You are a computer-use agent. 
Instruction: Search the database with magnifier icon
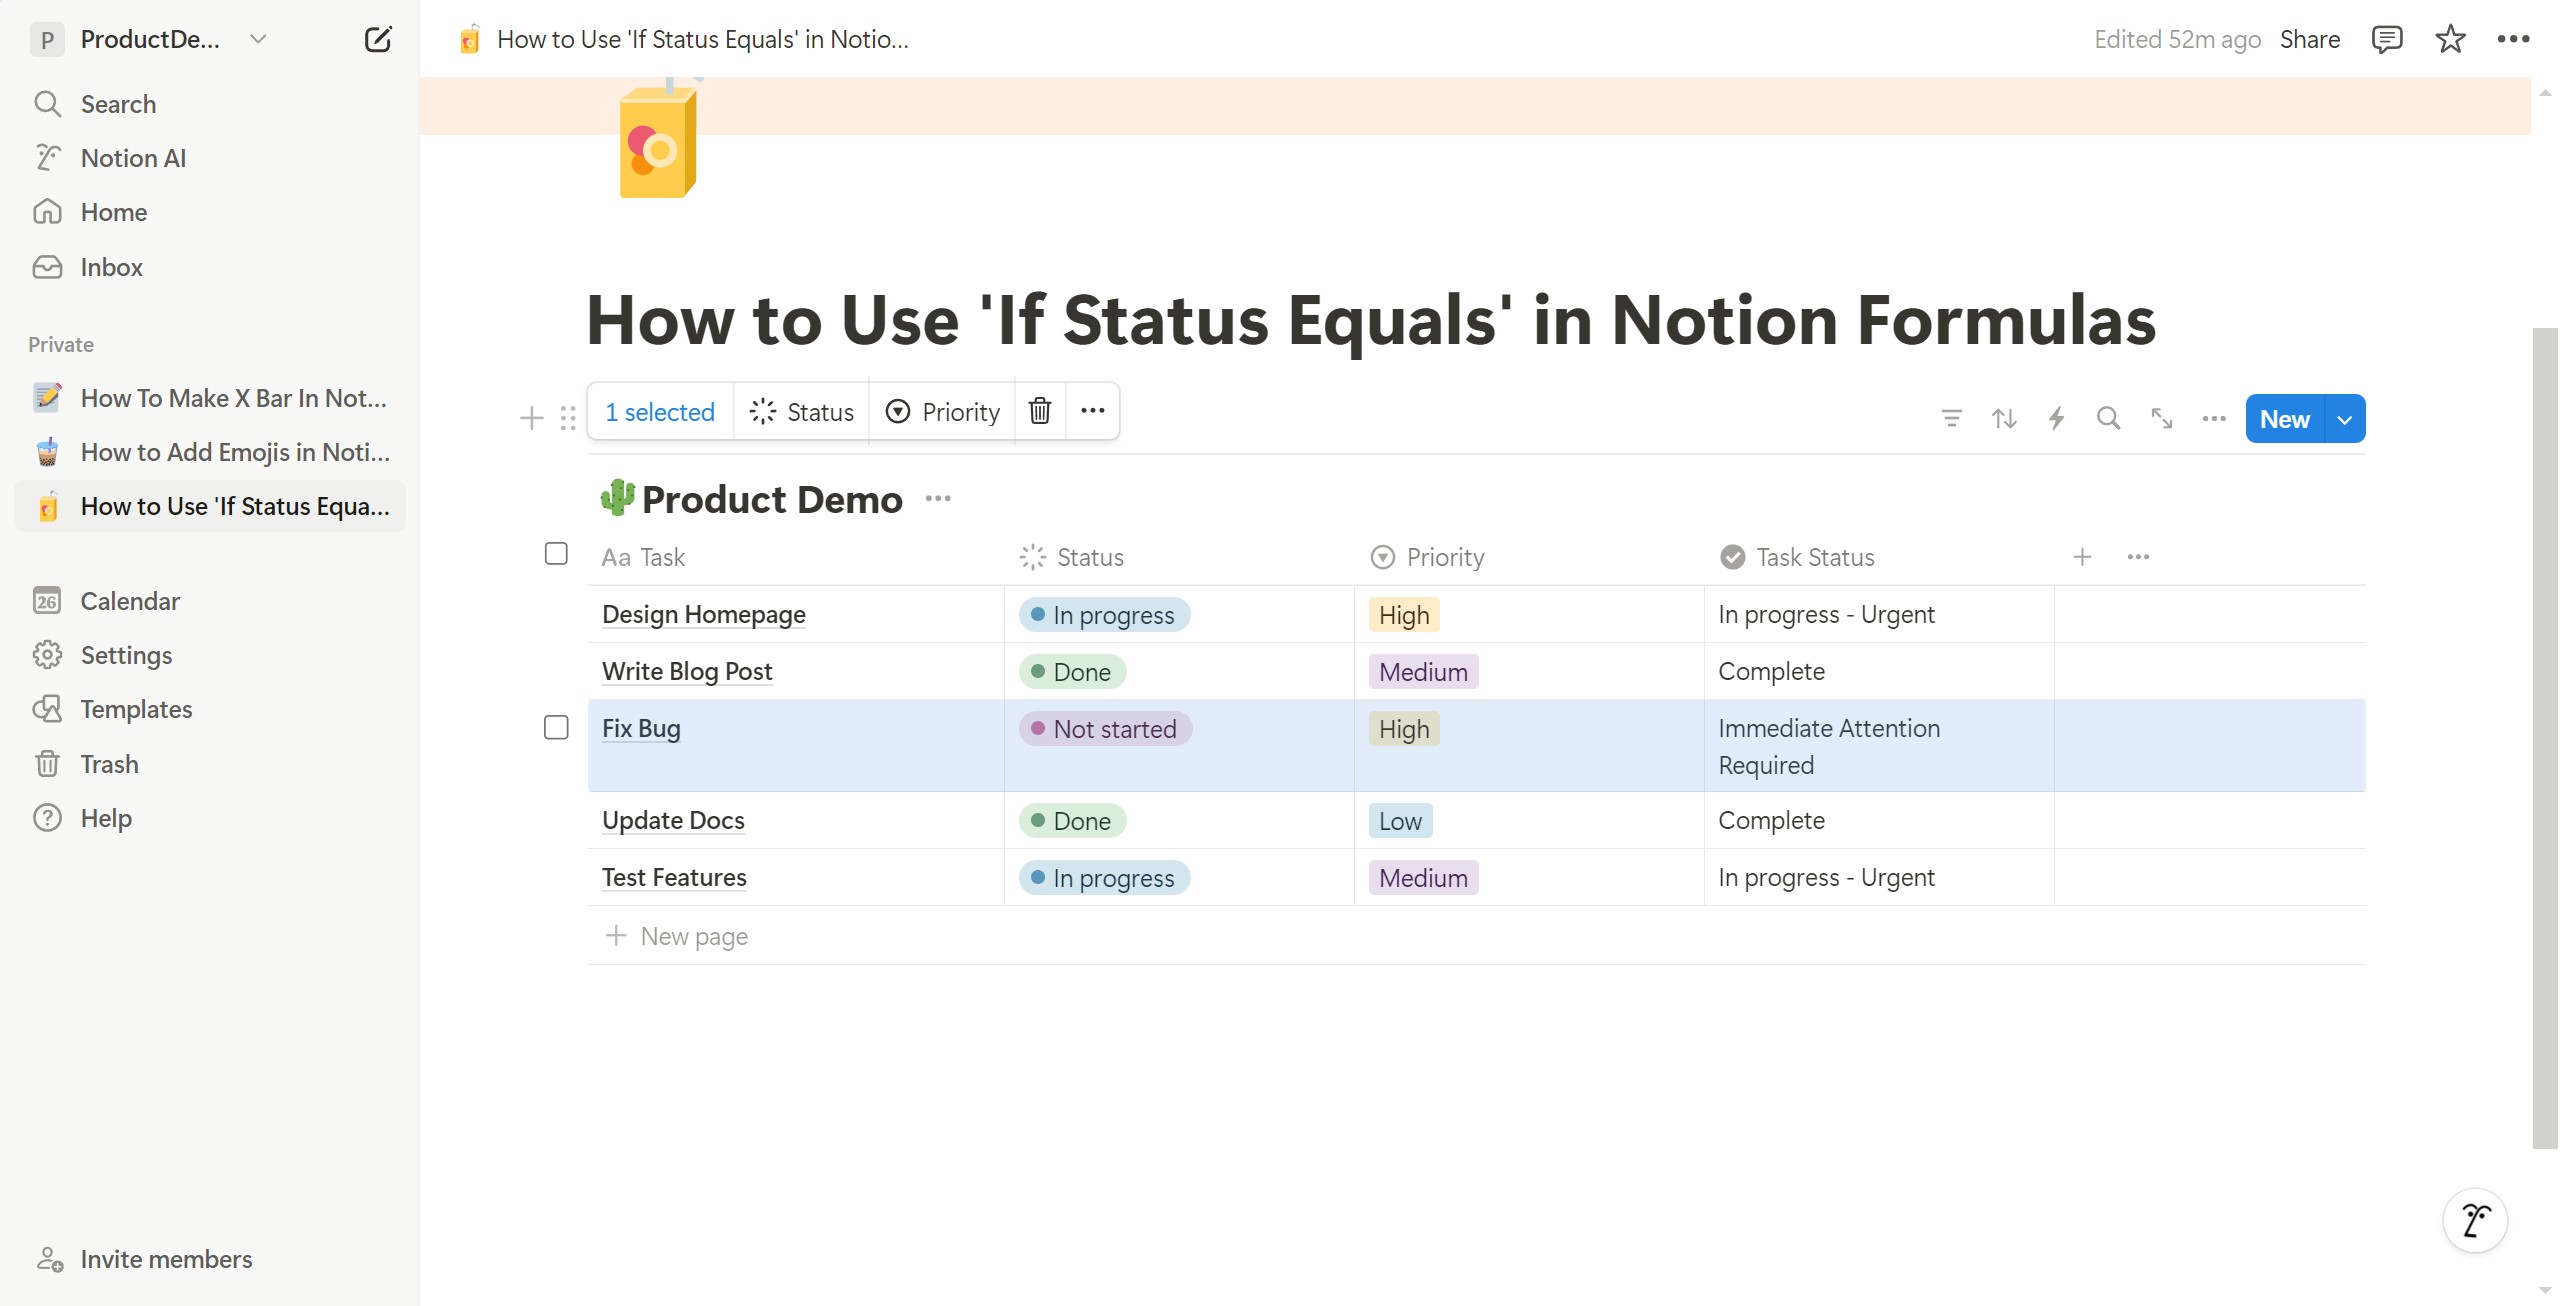click(x=2108, y=418)
